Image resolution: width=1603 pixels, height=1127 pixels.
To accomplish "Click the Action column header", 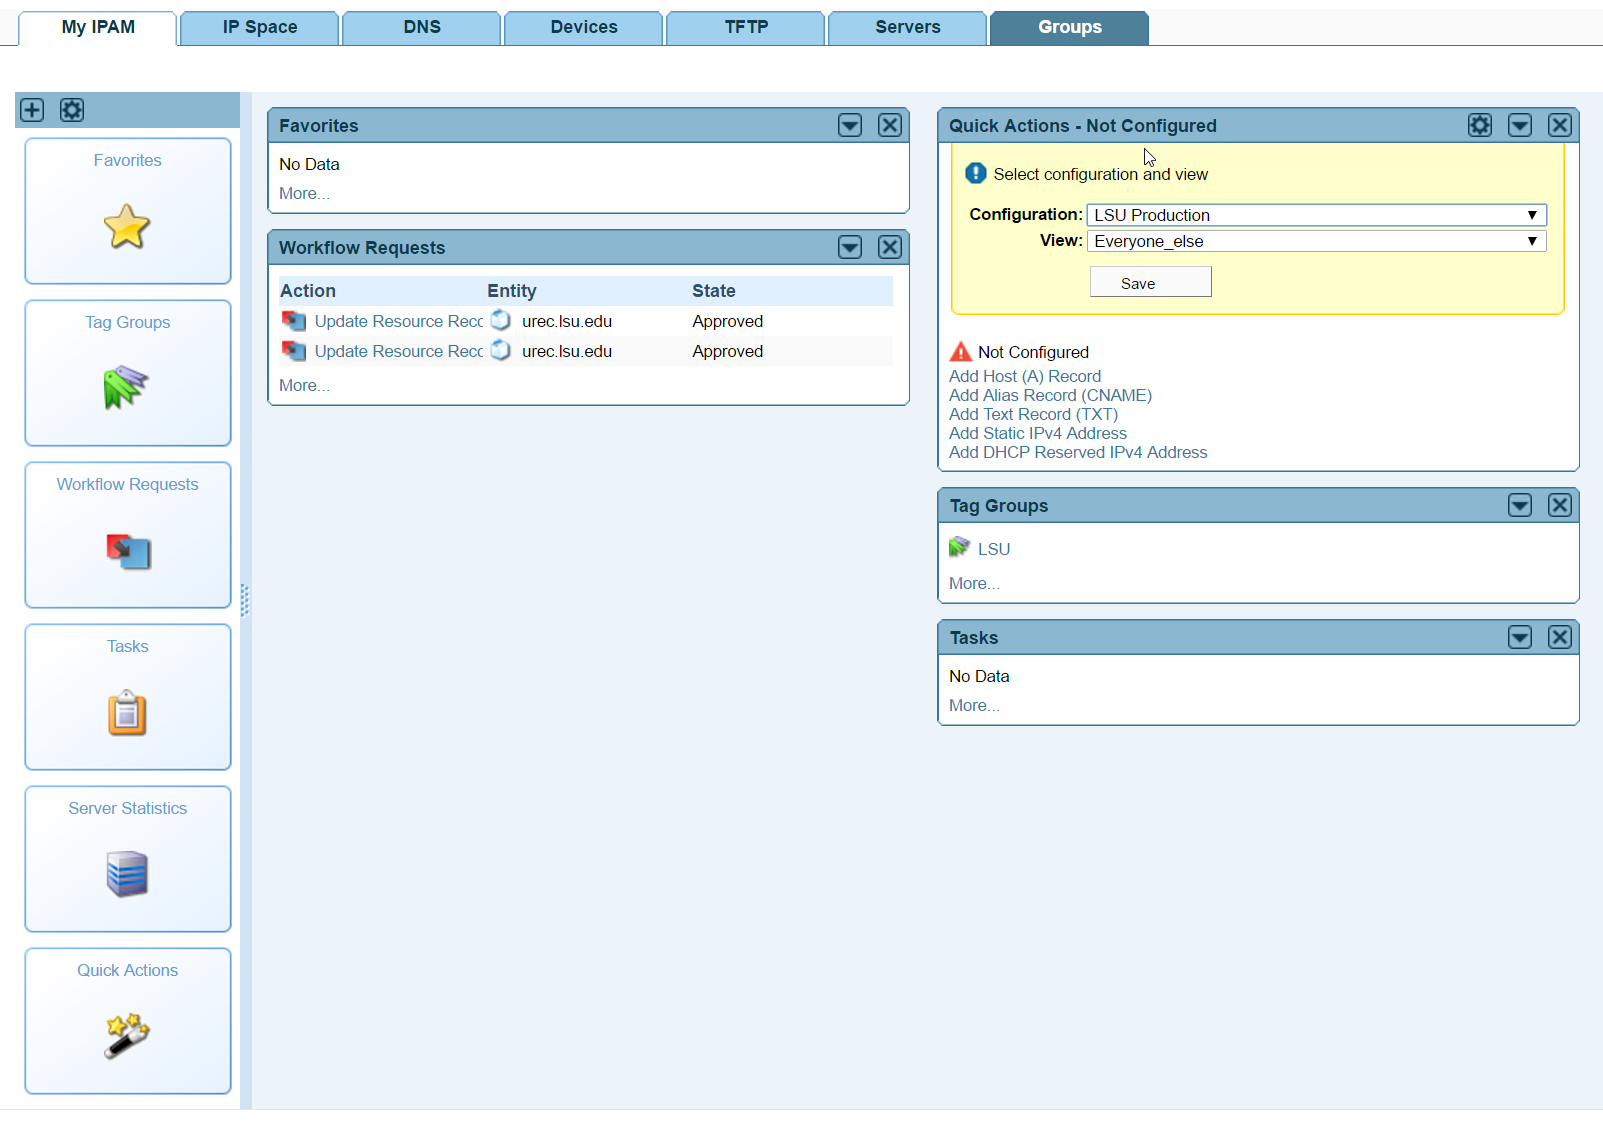I will coord(308,291).
